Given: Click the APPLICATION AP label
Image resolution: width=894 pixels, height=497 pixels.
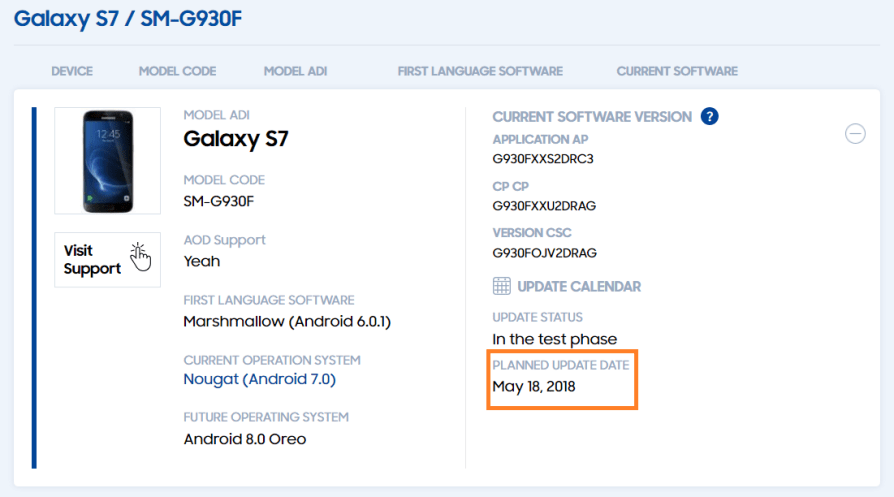Looking at the screenshot, I should [x=541, y=140].
